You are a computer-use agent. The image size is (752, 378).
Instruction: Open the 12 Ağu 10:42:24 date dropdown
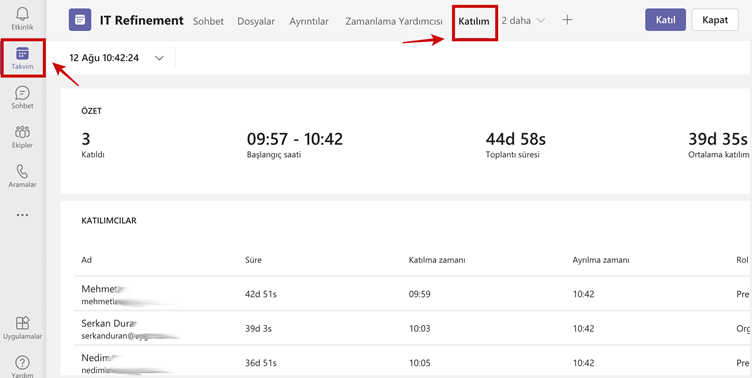coord(117,58)
